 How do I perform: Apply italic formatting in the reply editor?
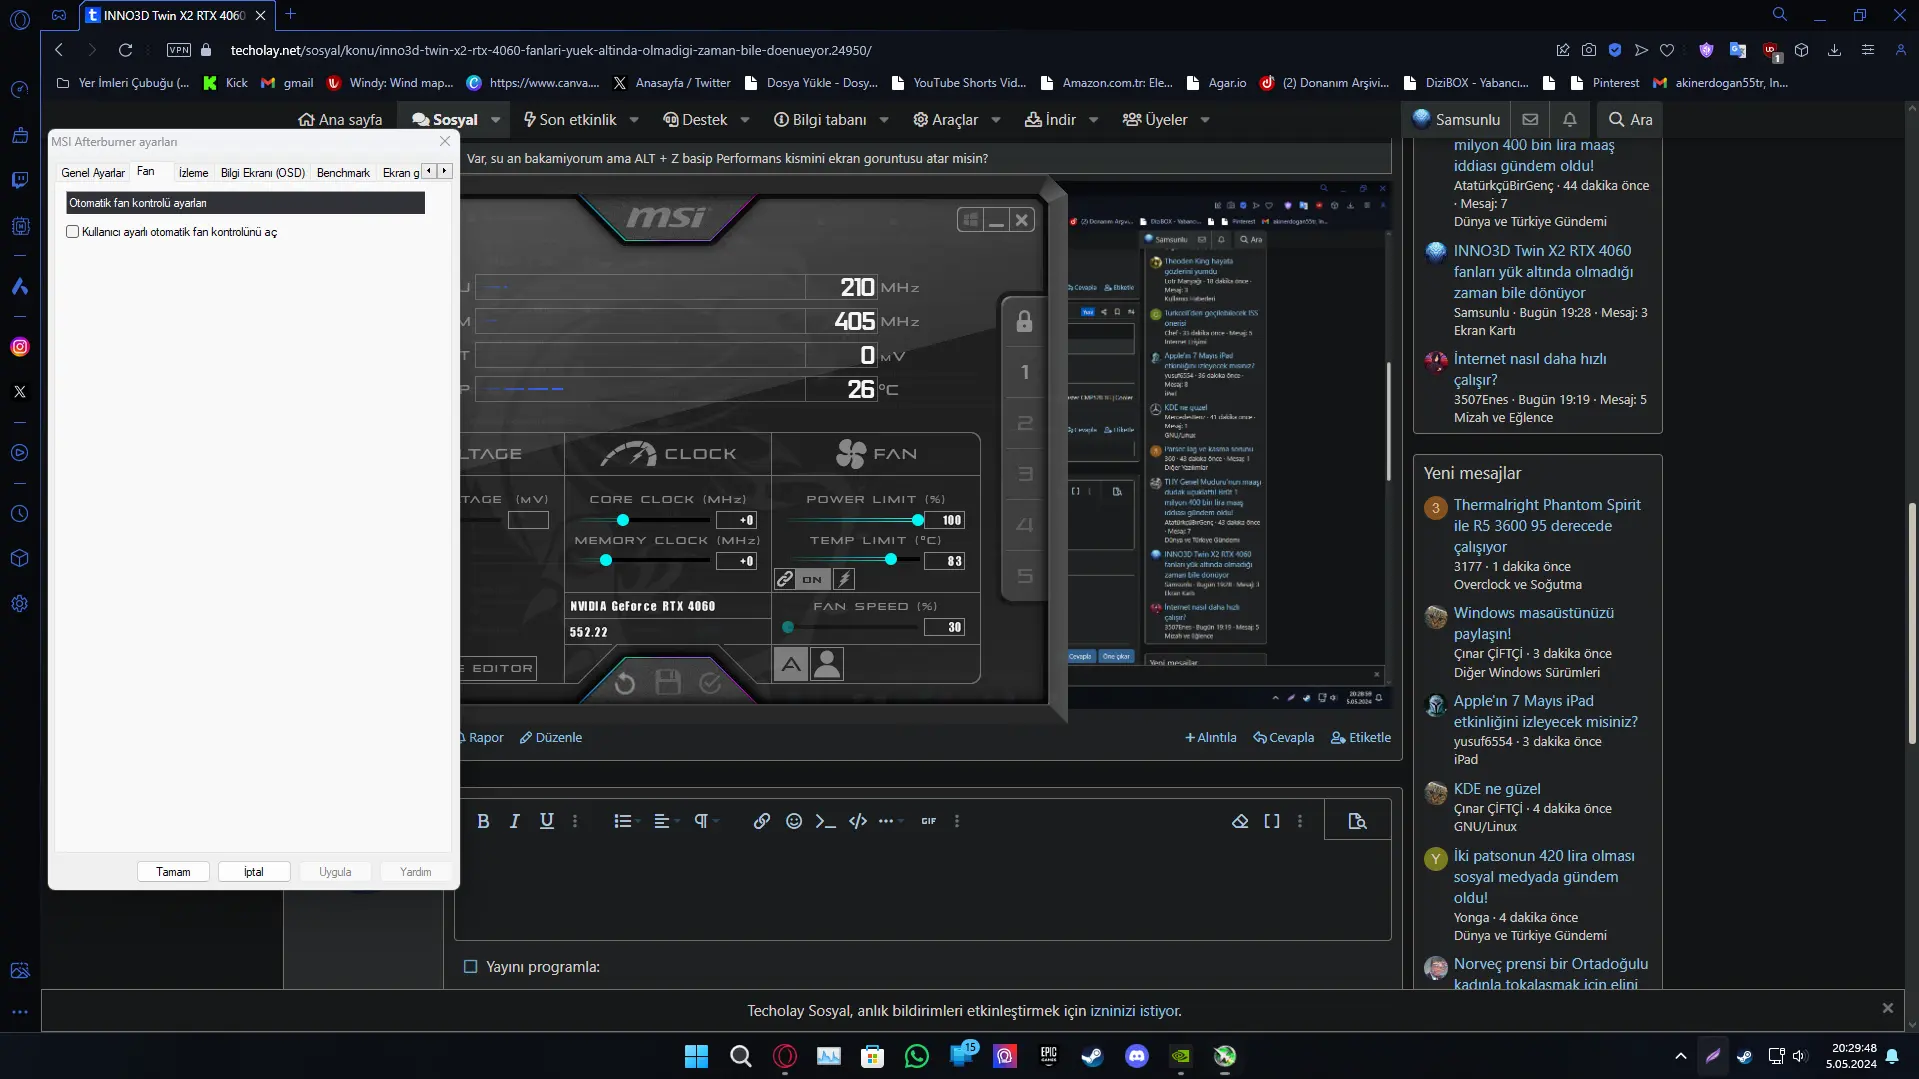[514, 821]
